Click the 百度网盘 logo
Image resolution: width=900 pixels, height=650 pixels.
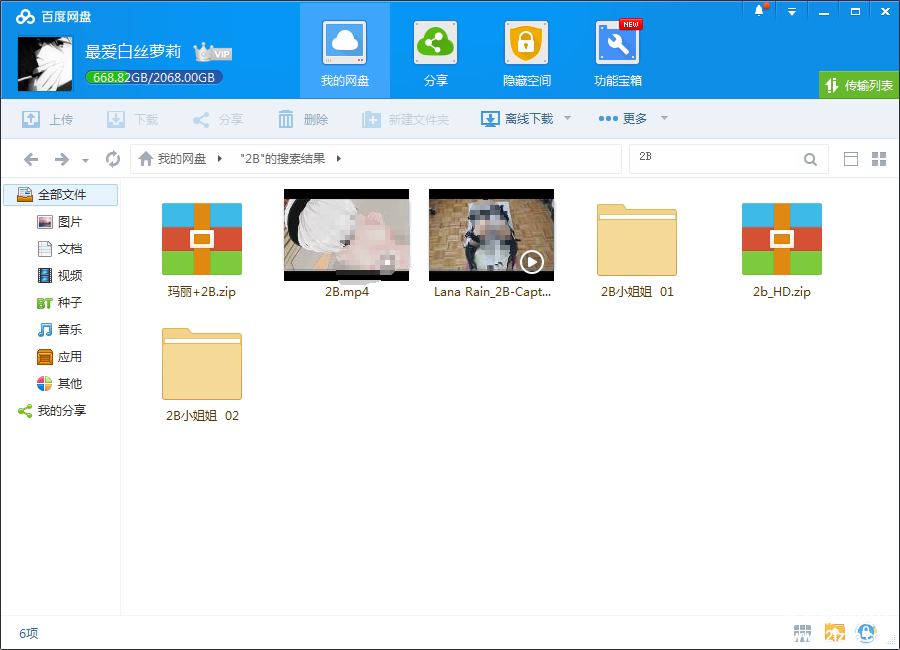(x=53, y=17)
